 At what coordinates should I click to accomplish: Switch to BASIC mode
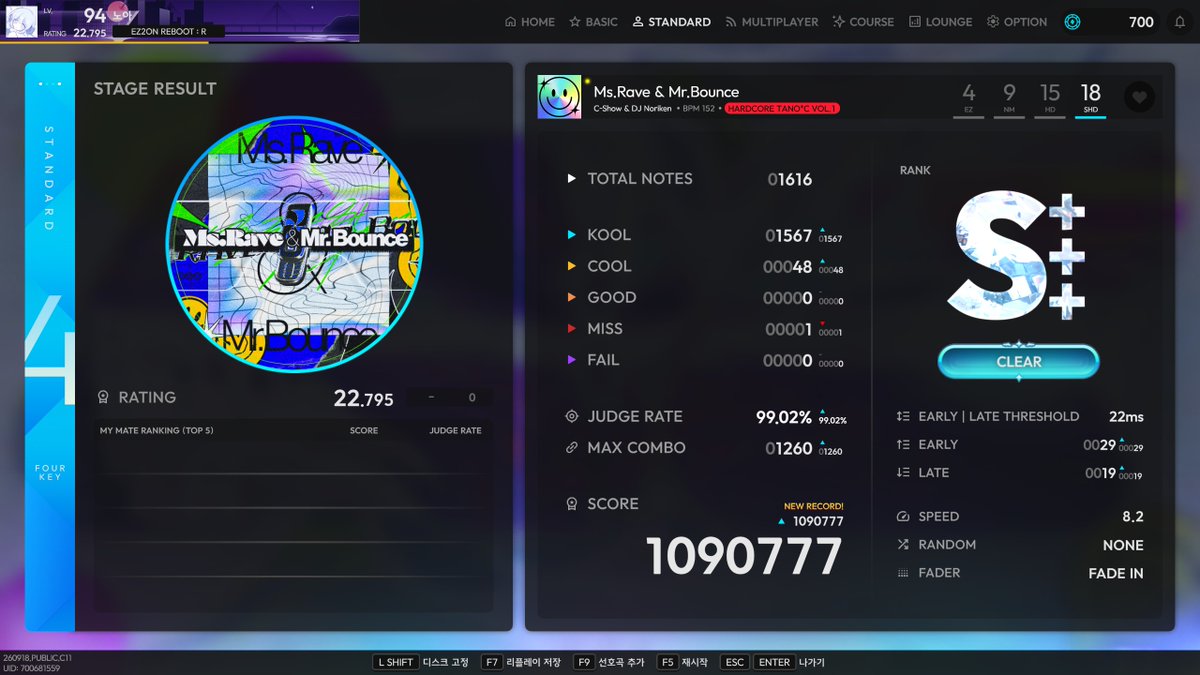[594, 22]
